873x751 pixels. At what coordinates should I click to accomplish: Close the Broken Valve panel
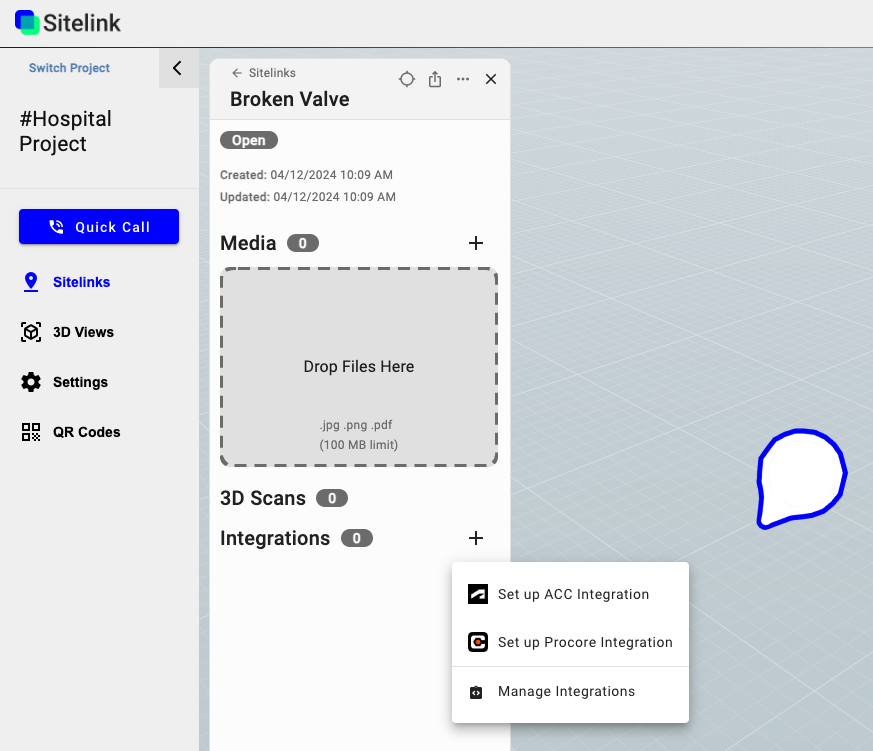491,79
